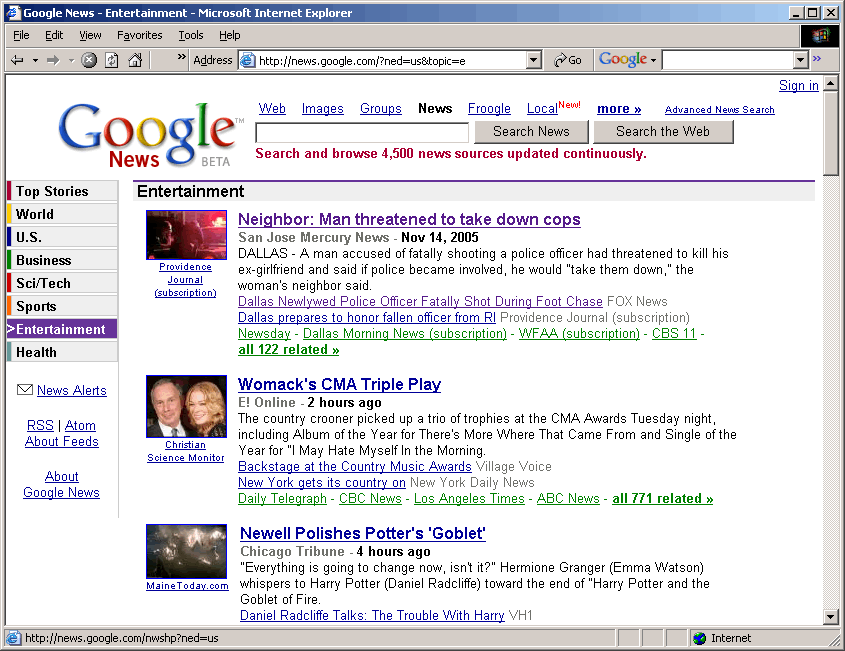
Task: Open the View menu
Action: [90, 36]
